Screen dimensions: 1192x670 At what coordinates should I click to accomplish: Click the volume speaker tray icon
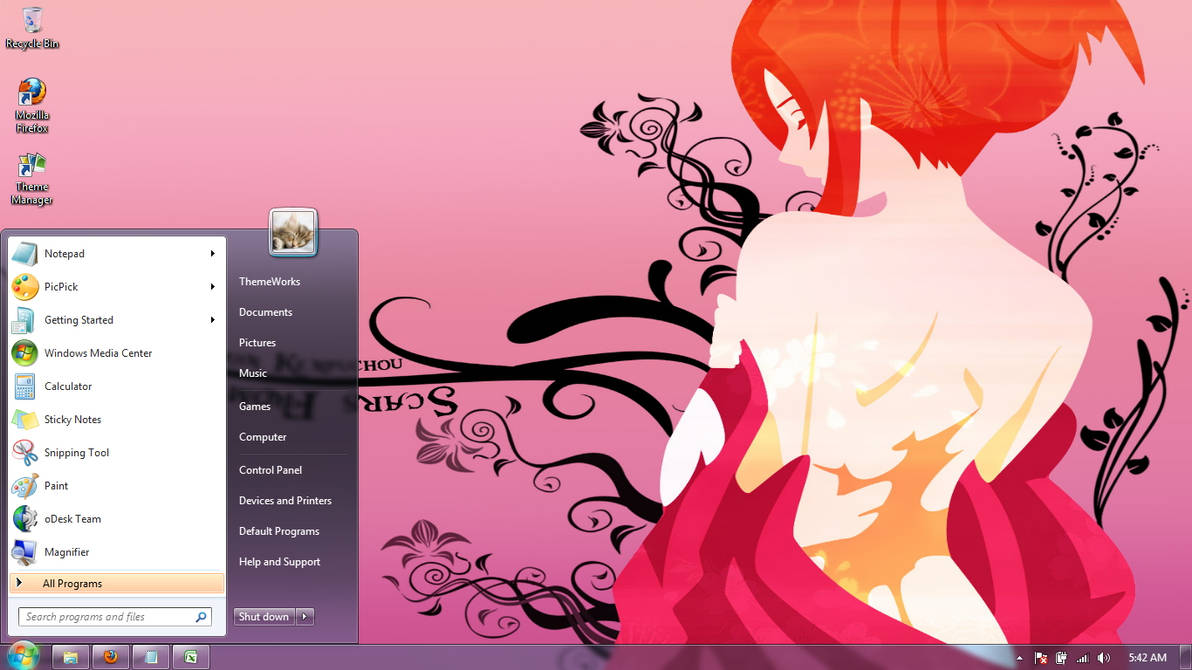1104,658
